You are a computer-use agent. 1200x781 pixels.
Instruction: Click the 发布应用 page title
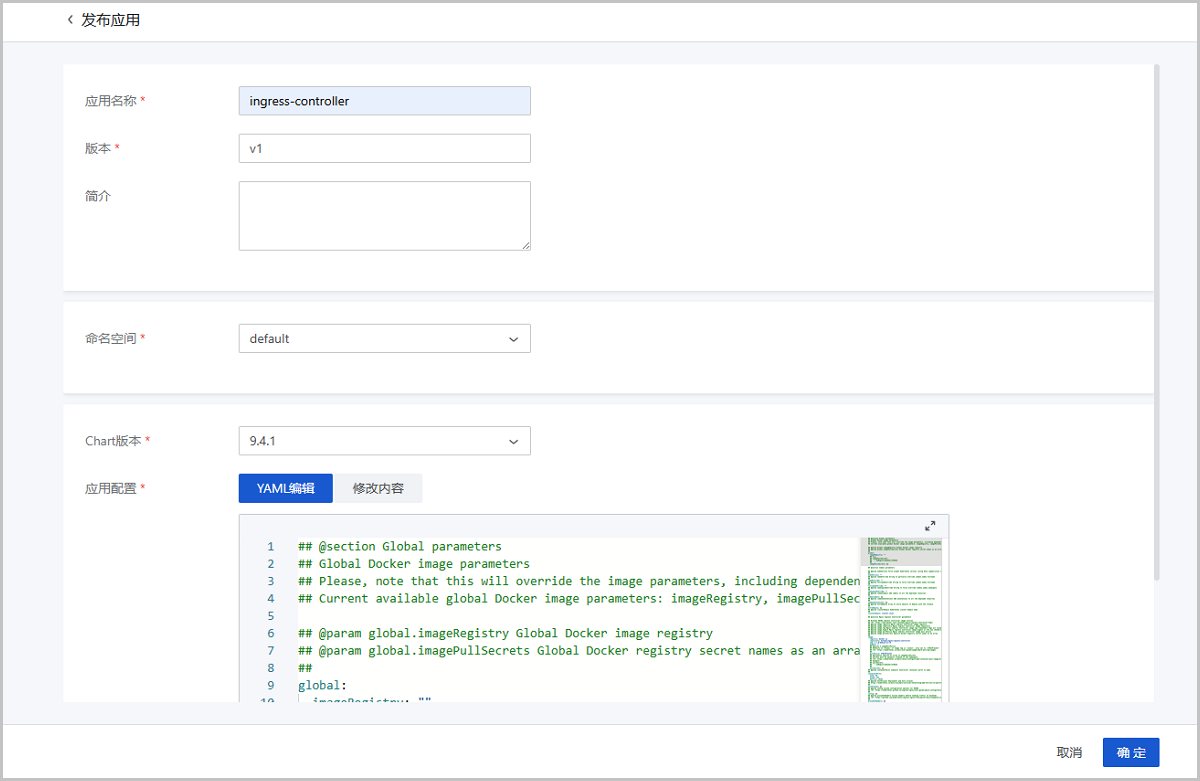point(110,20)
